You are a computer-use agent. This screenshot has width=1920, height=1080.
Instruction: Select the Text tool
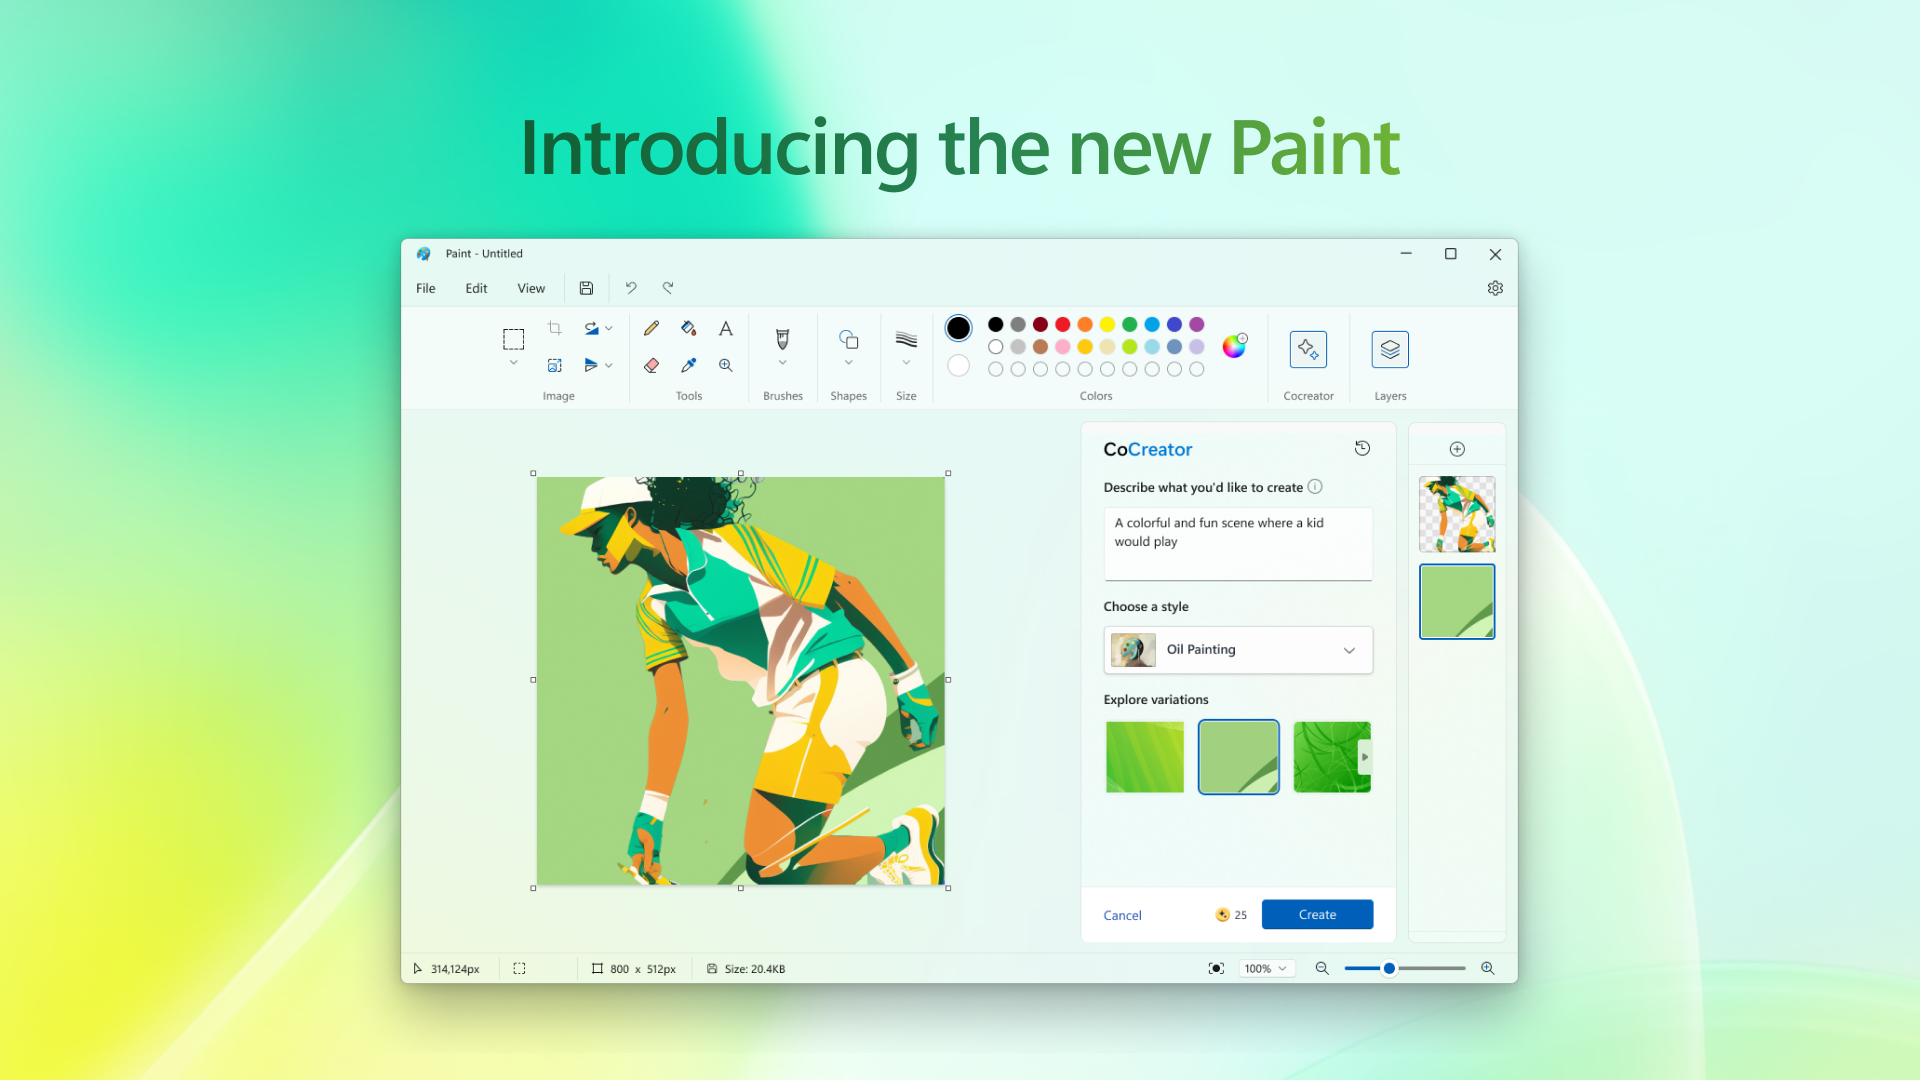[726, 328]
